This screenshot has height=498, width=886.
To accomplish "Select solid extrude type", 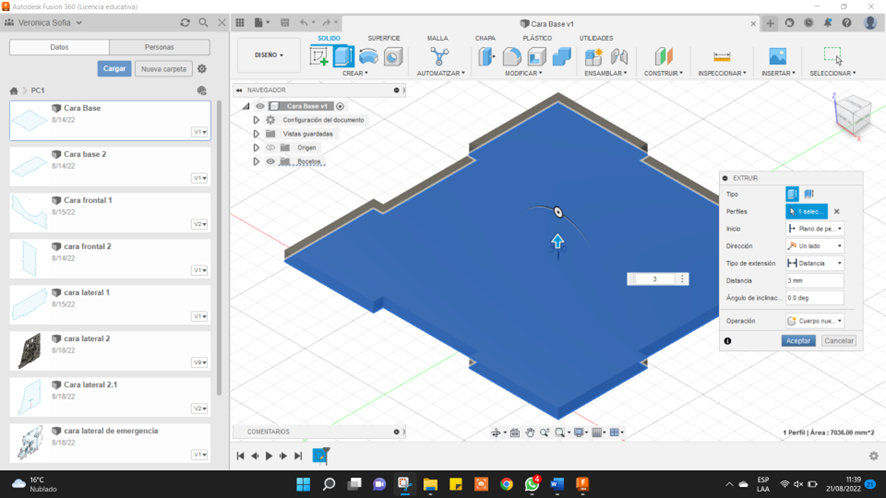I will tap(792, 194).
